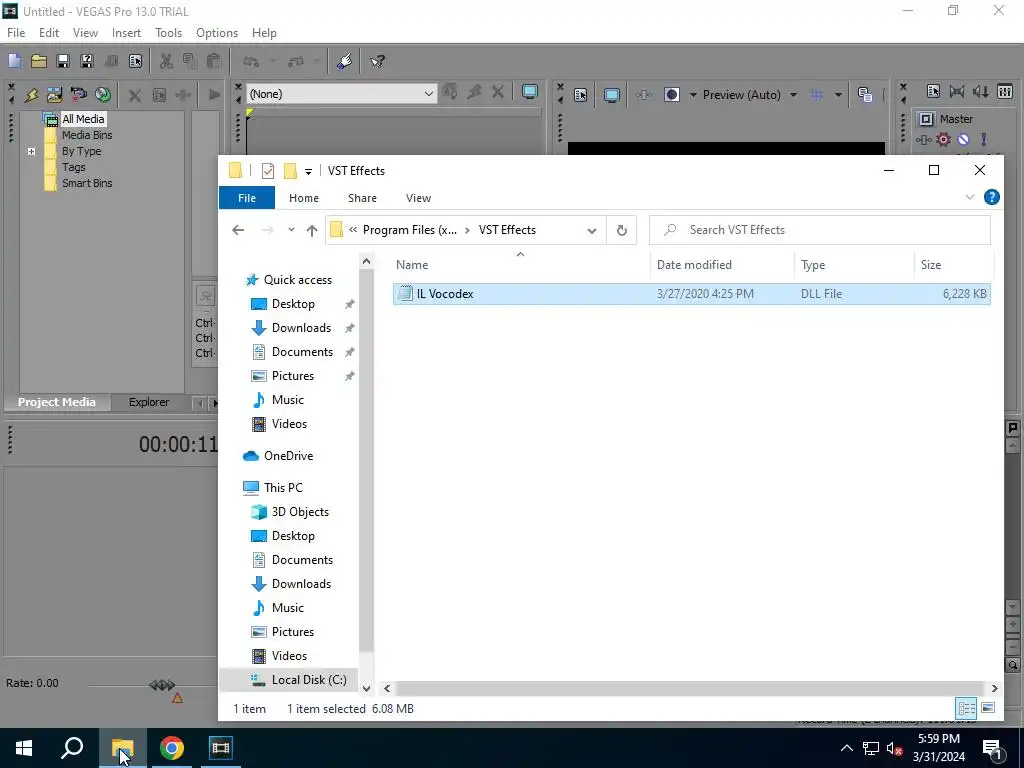
Task: Open Windows Start menu
Action: 24,748
